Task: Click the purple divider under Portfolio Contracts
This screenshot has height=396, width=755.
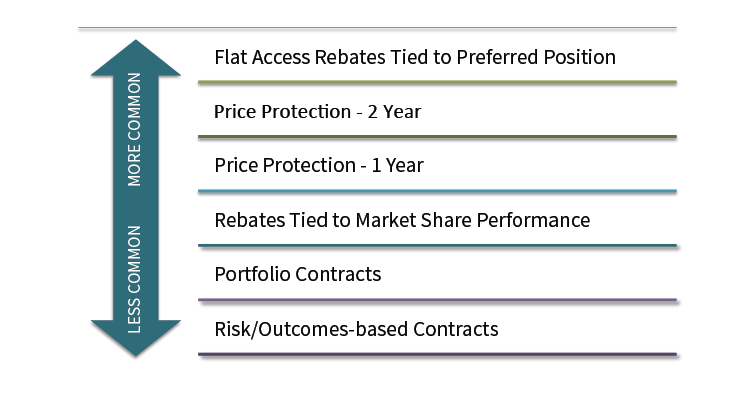Action: click(437, 300)
